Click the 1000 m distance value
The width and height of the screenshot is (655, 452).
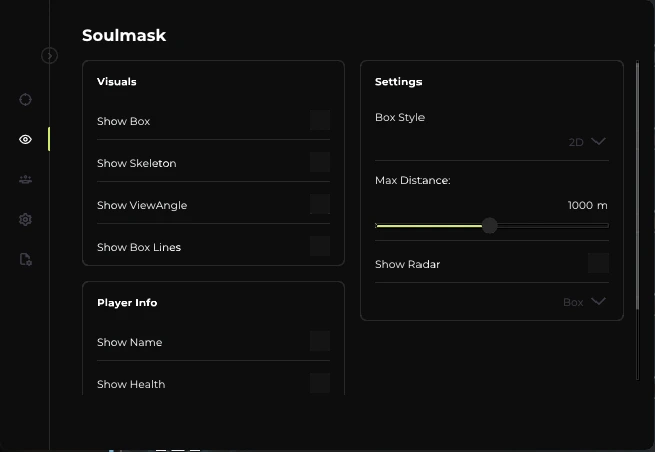(x=587, y=205)
